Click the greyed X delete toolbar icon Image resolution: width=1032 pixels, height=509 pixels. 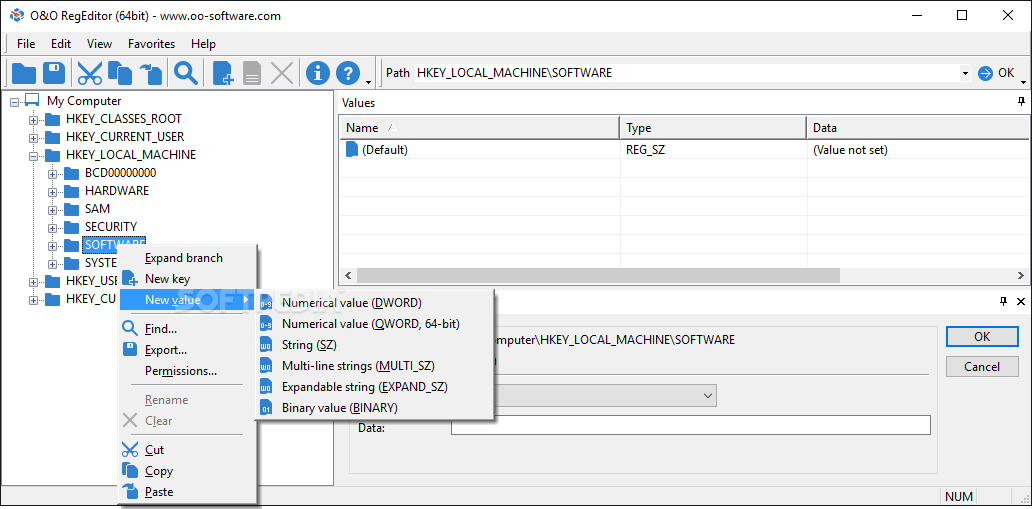[x=282, y=73]
